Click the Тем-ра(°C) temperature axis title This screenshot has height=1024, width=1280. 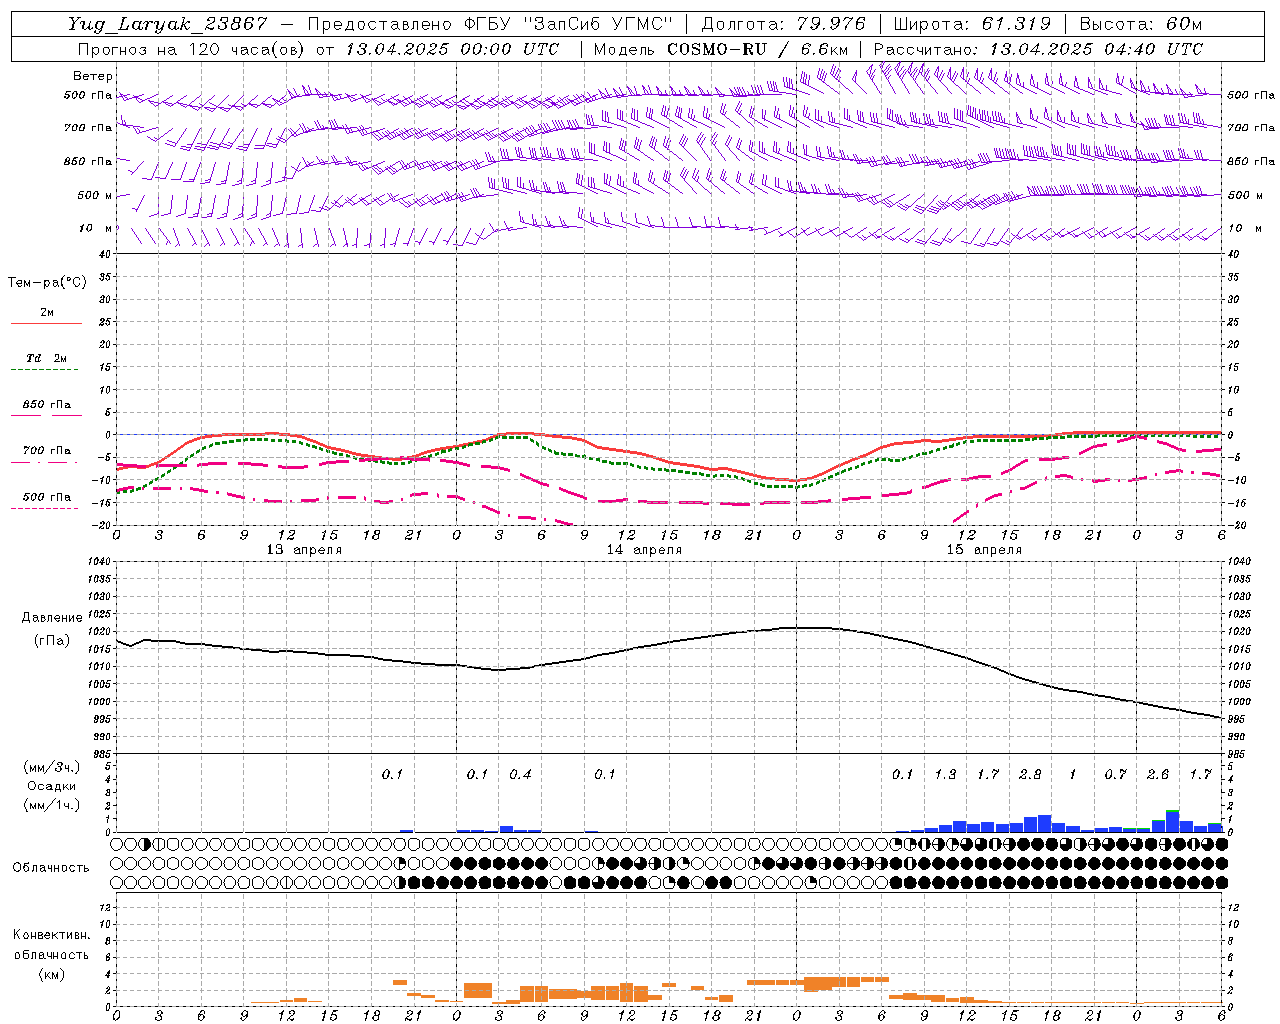47,283
